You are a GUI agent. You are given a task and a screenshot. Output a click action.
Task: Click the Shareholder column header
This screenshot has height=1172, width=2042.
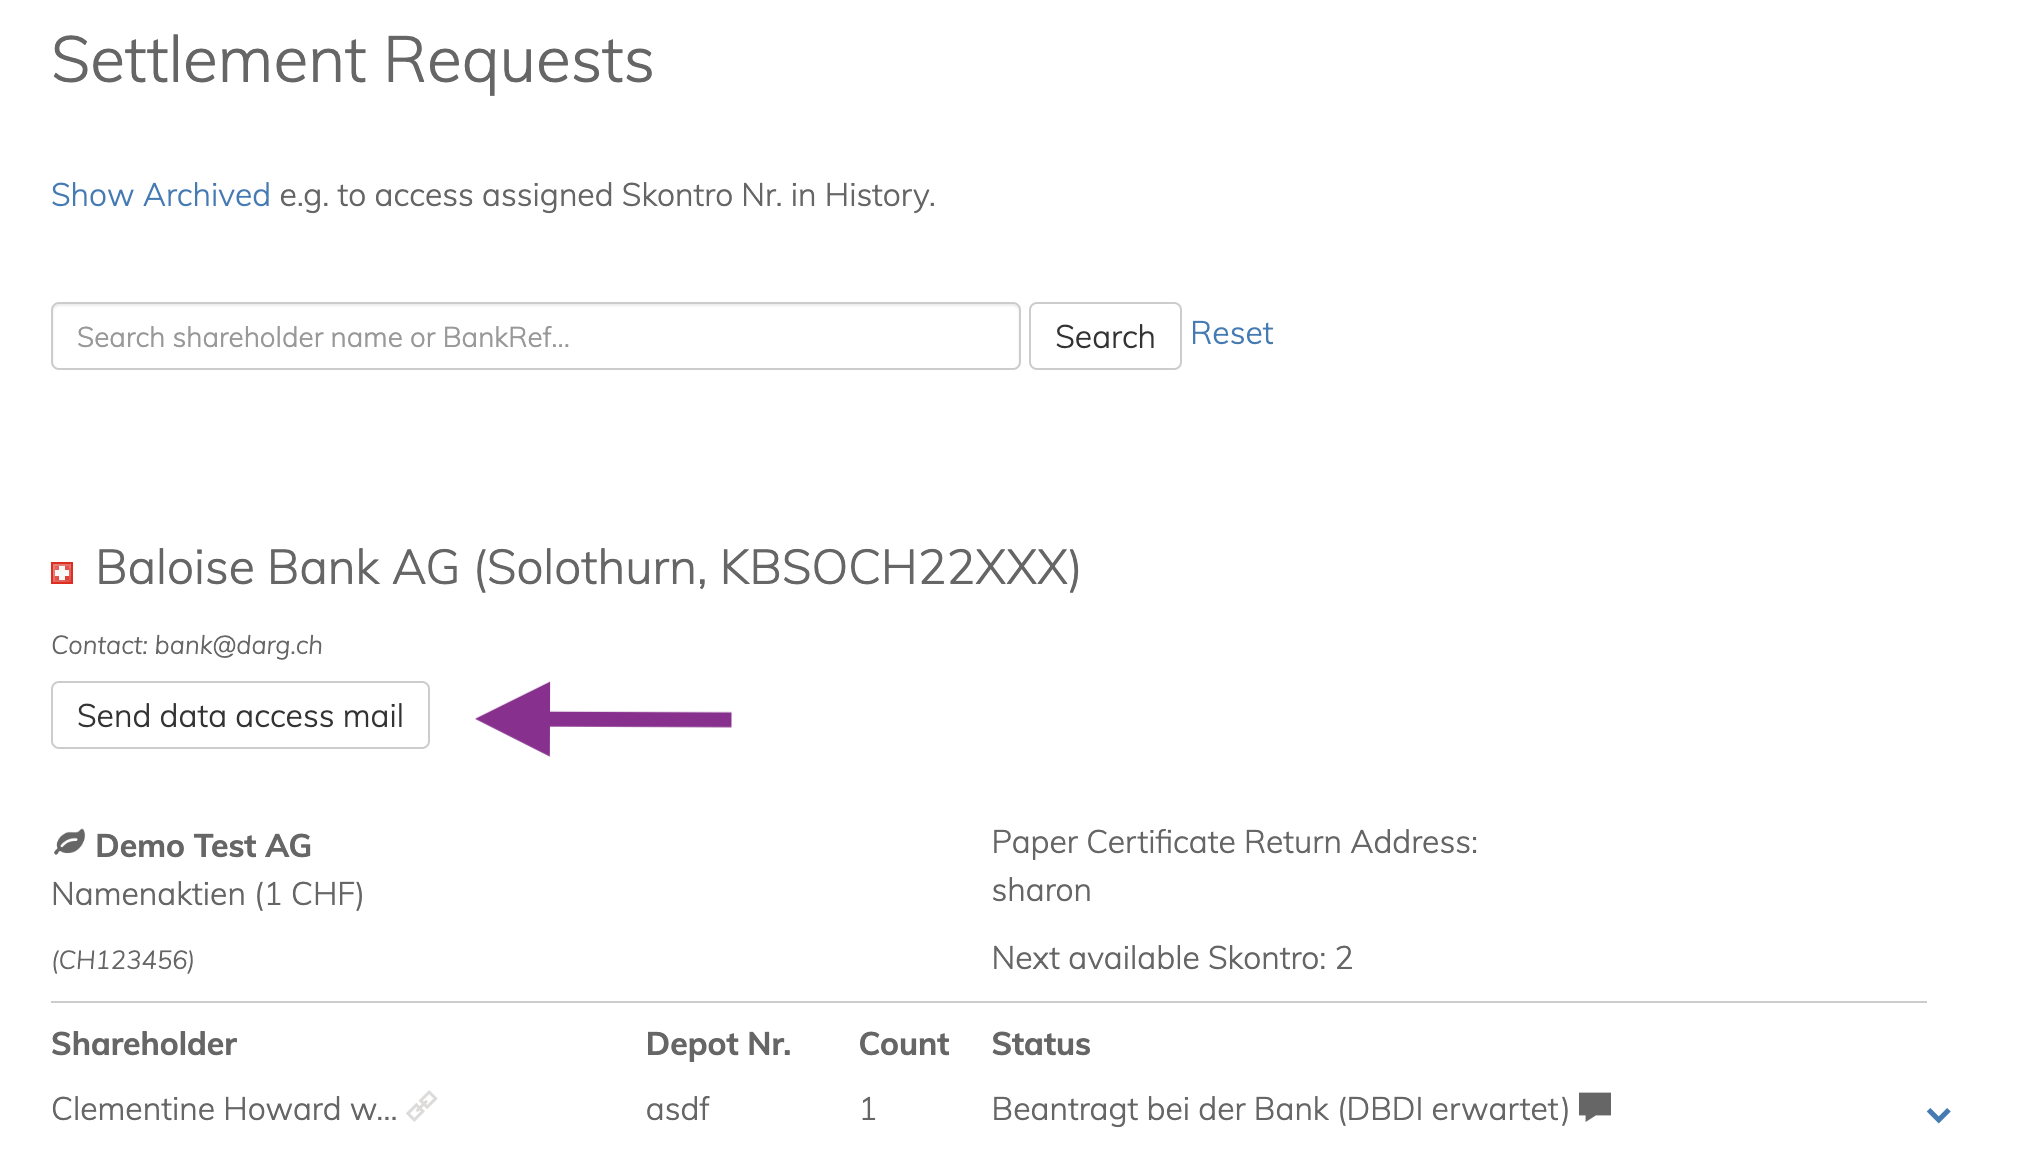[144, 1044]
